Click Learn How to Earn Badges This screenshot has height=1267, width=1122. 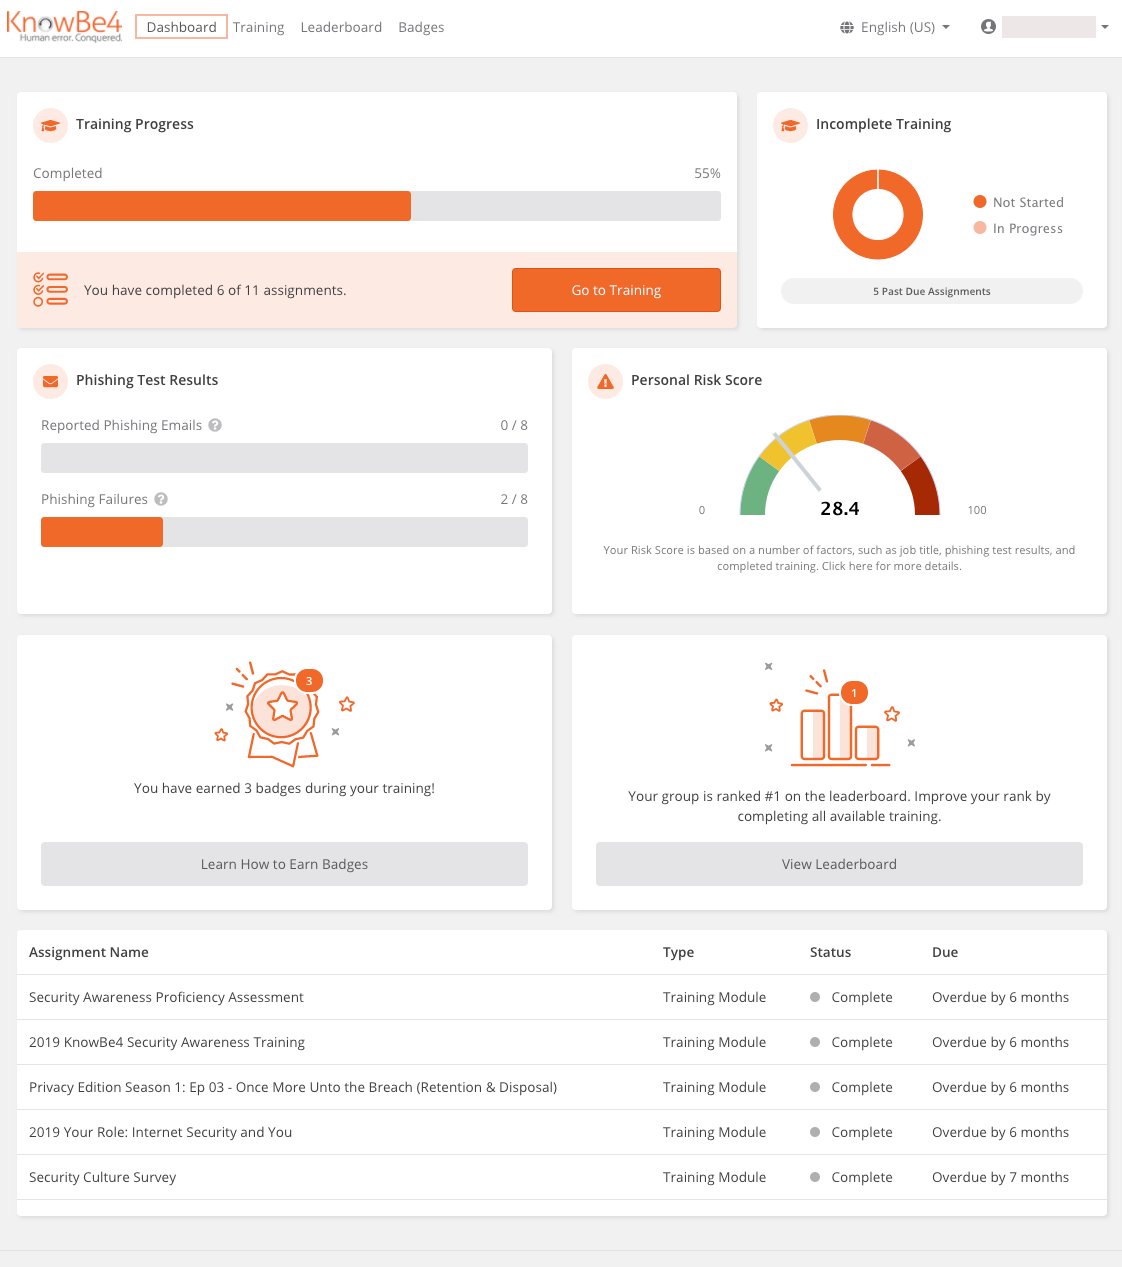click(x=283, y=863)
